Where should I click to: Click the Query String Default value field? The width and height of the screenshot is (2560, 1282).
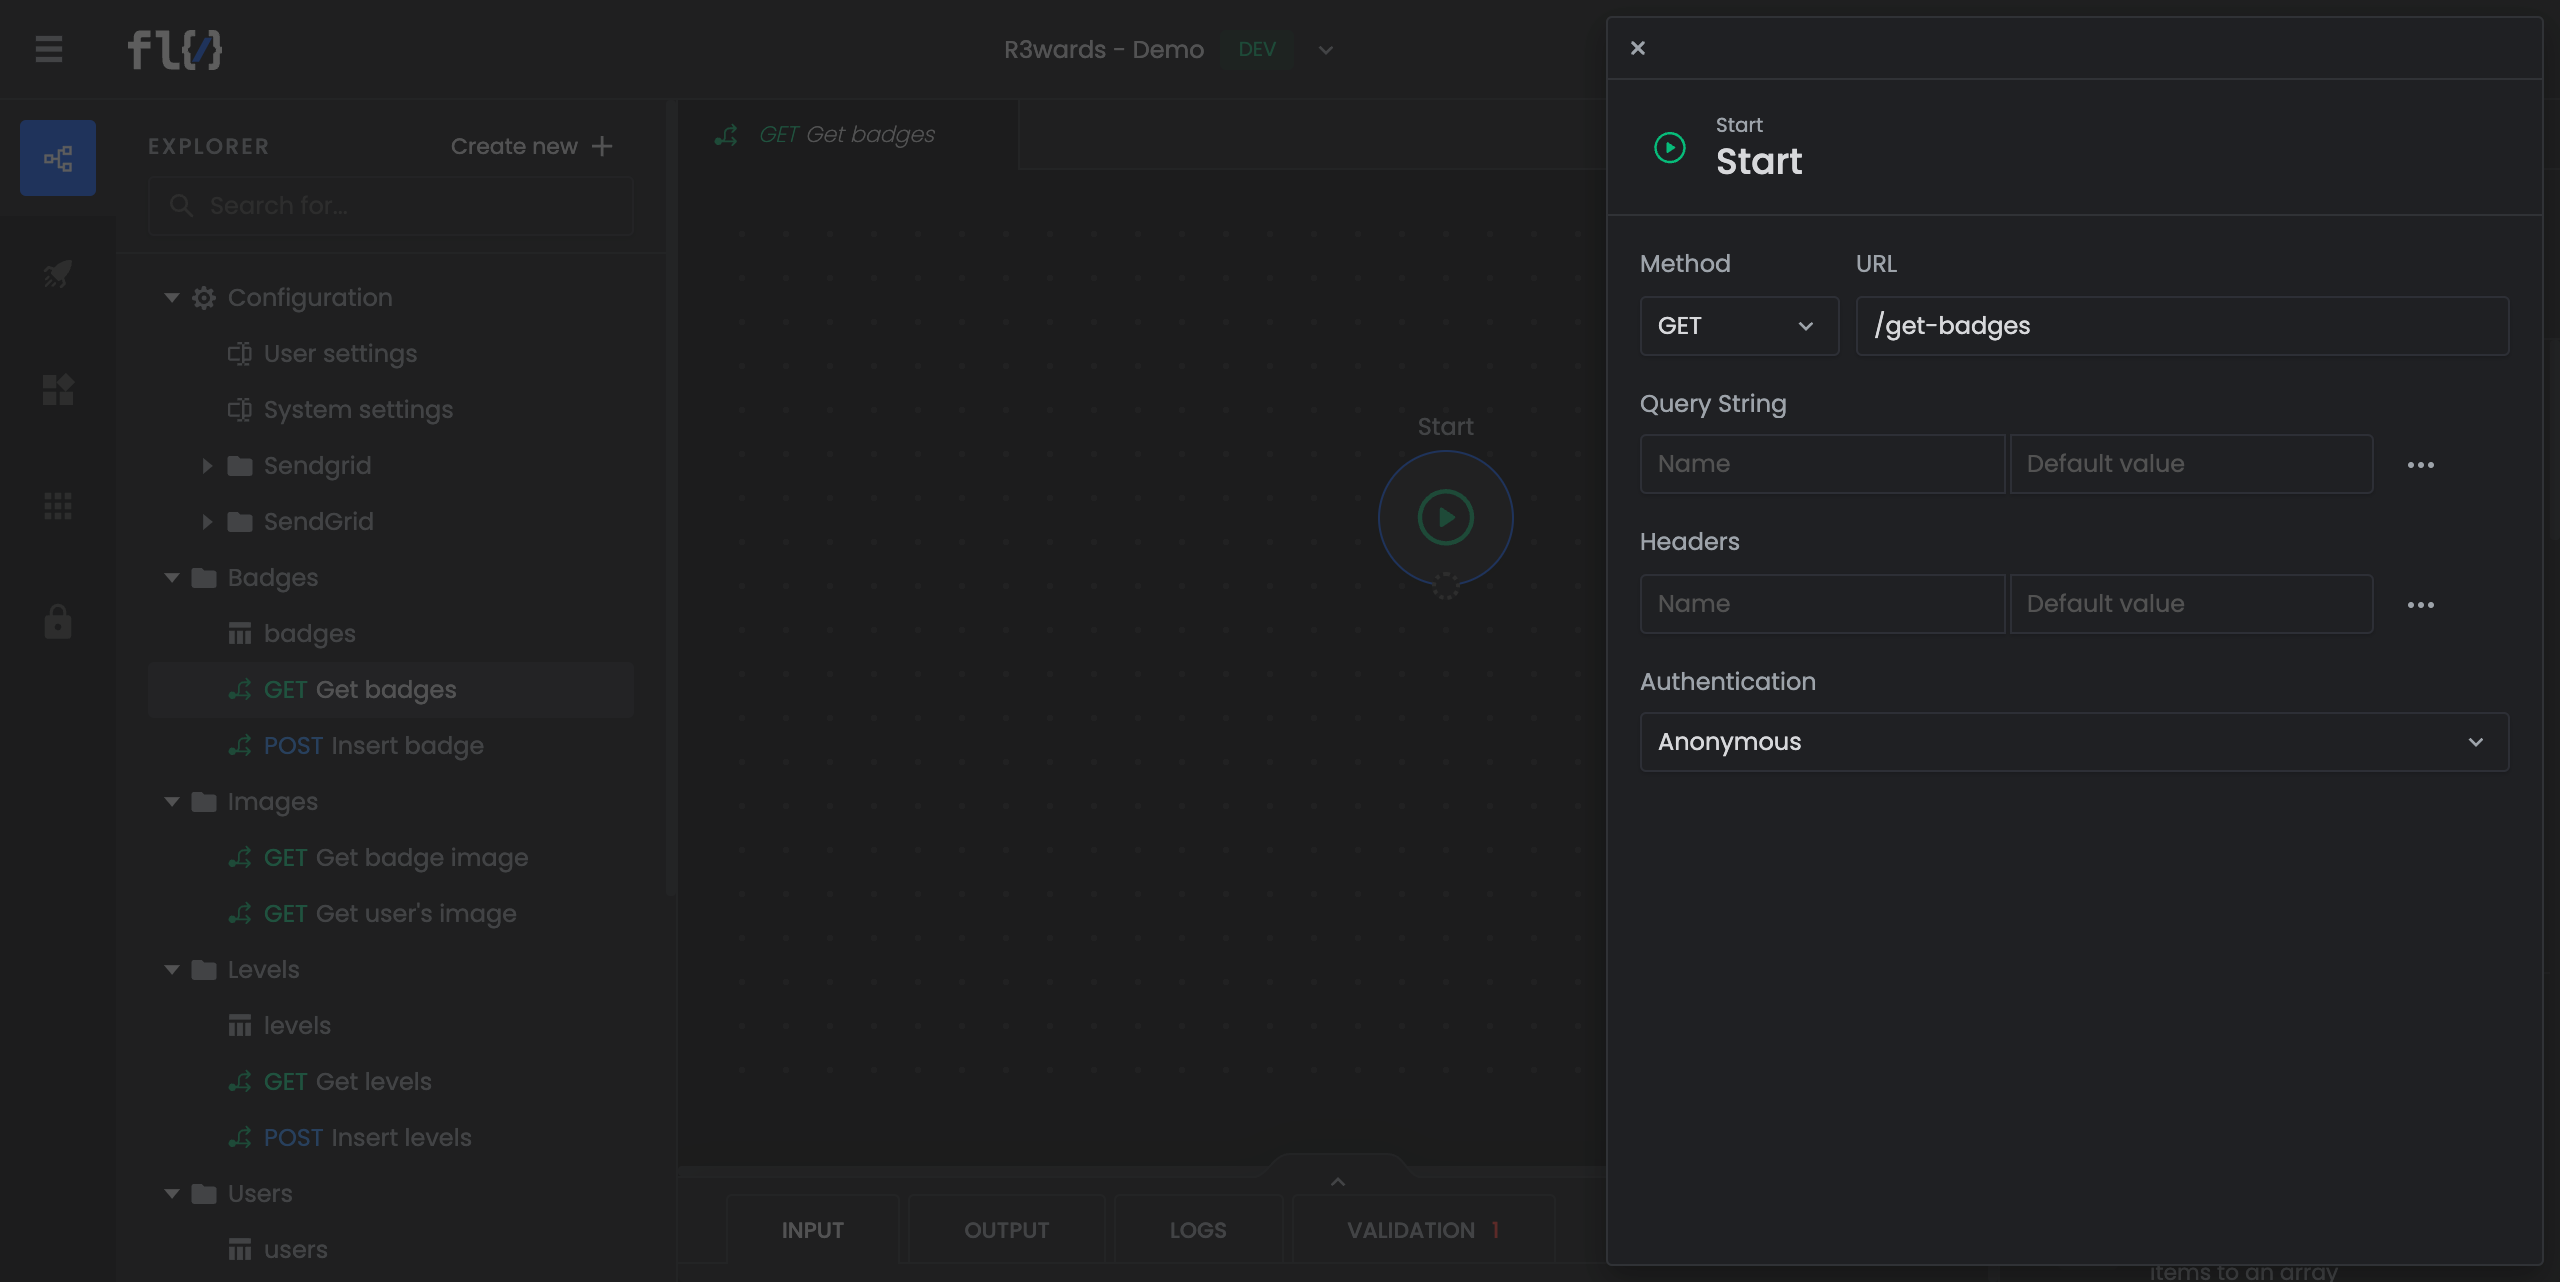coord(2191,464)
